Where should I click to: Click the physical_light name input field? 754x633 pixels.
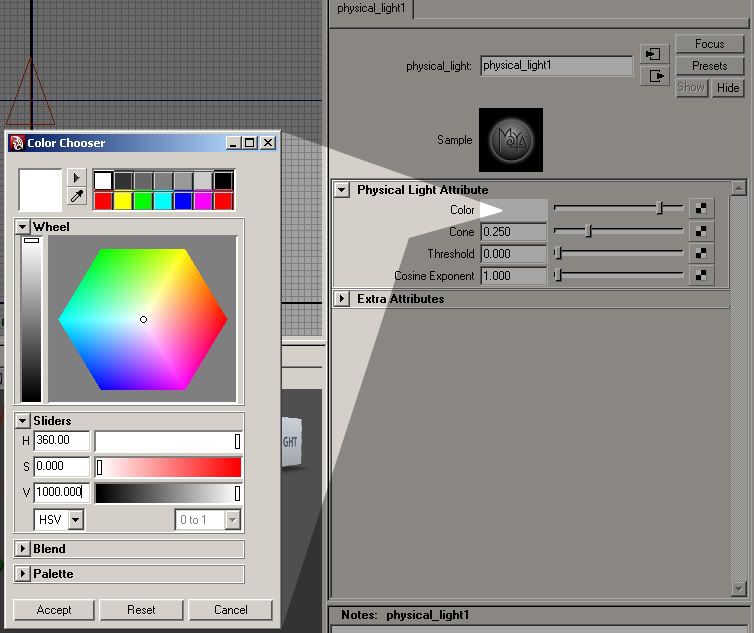pyautogui.click(x=556, y=66)
